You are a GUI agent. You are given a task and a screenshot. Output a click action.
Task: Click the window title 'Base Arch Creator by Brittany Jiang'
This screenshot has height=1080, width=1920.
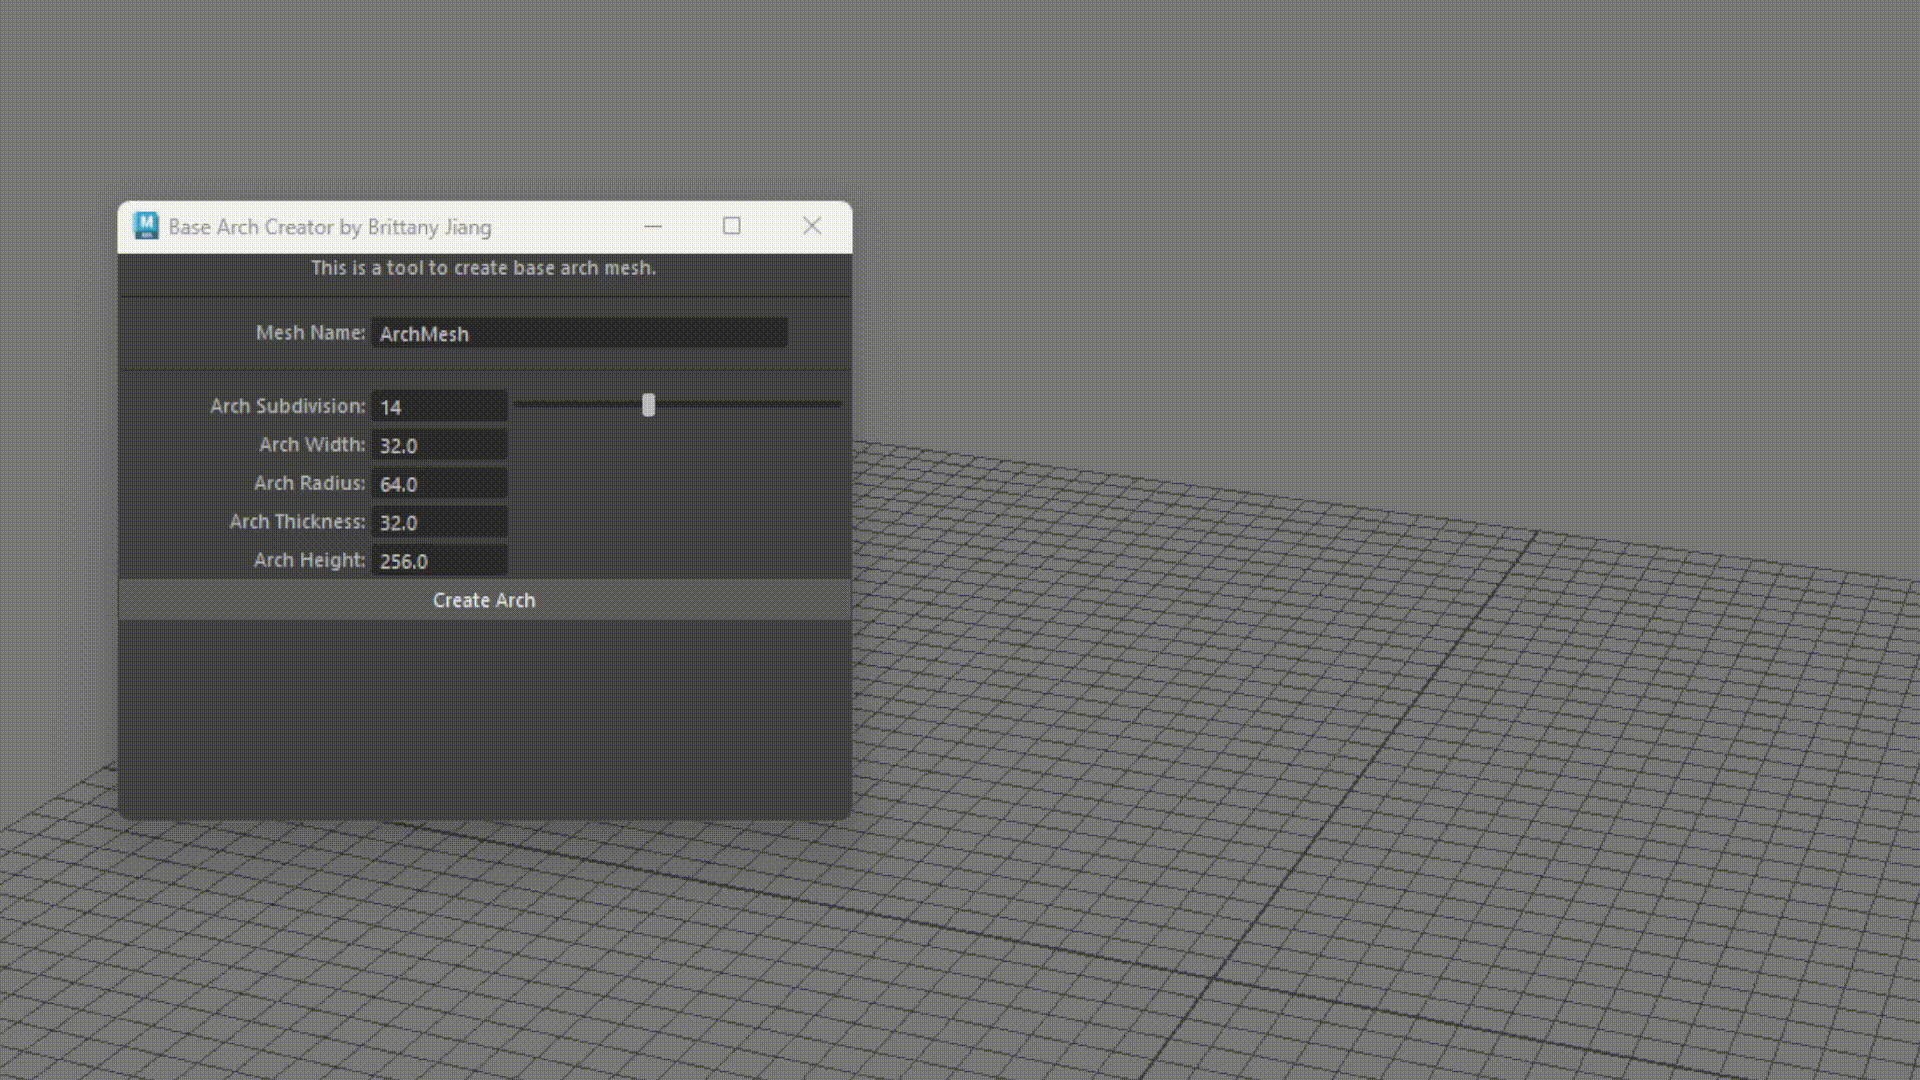click(330, 227)
